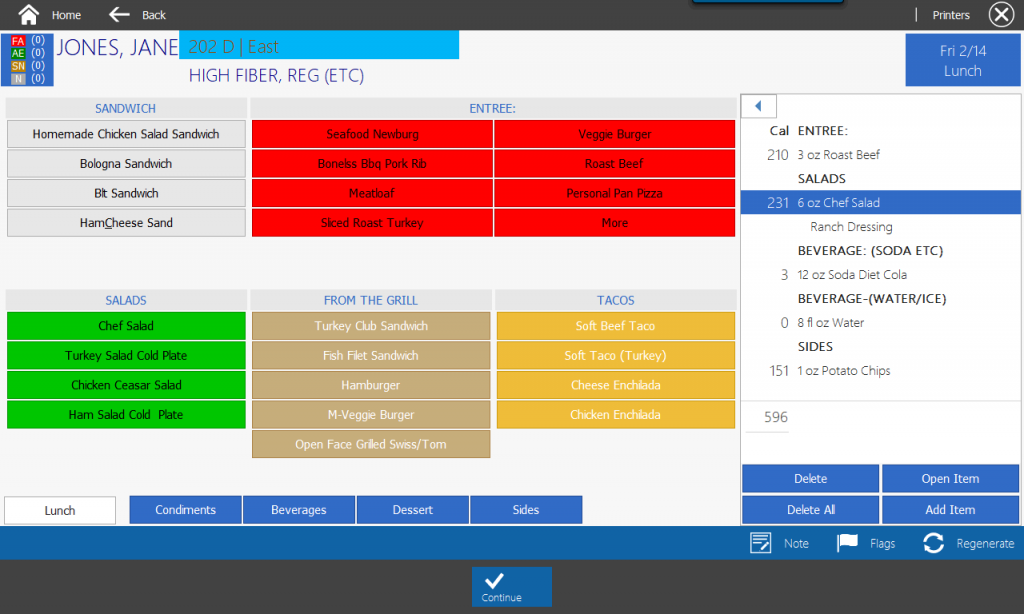1024x614 pixels.
Task: Select Chef Salad from the Salads section
Action: [x=126, y=326]
